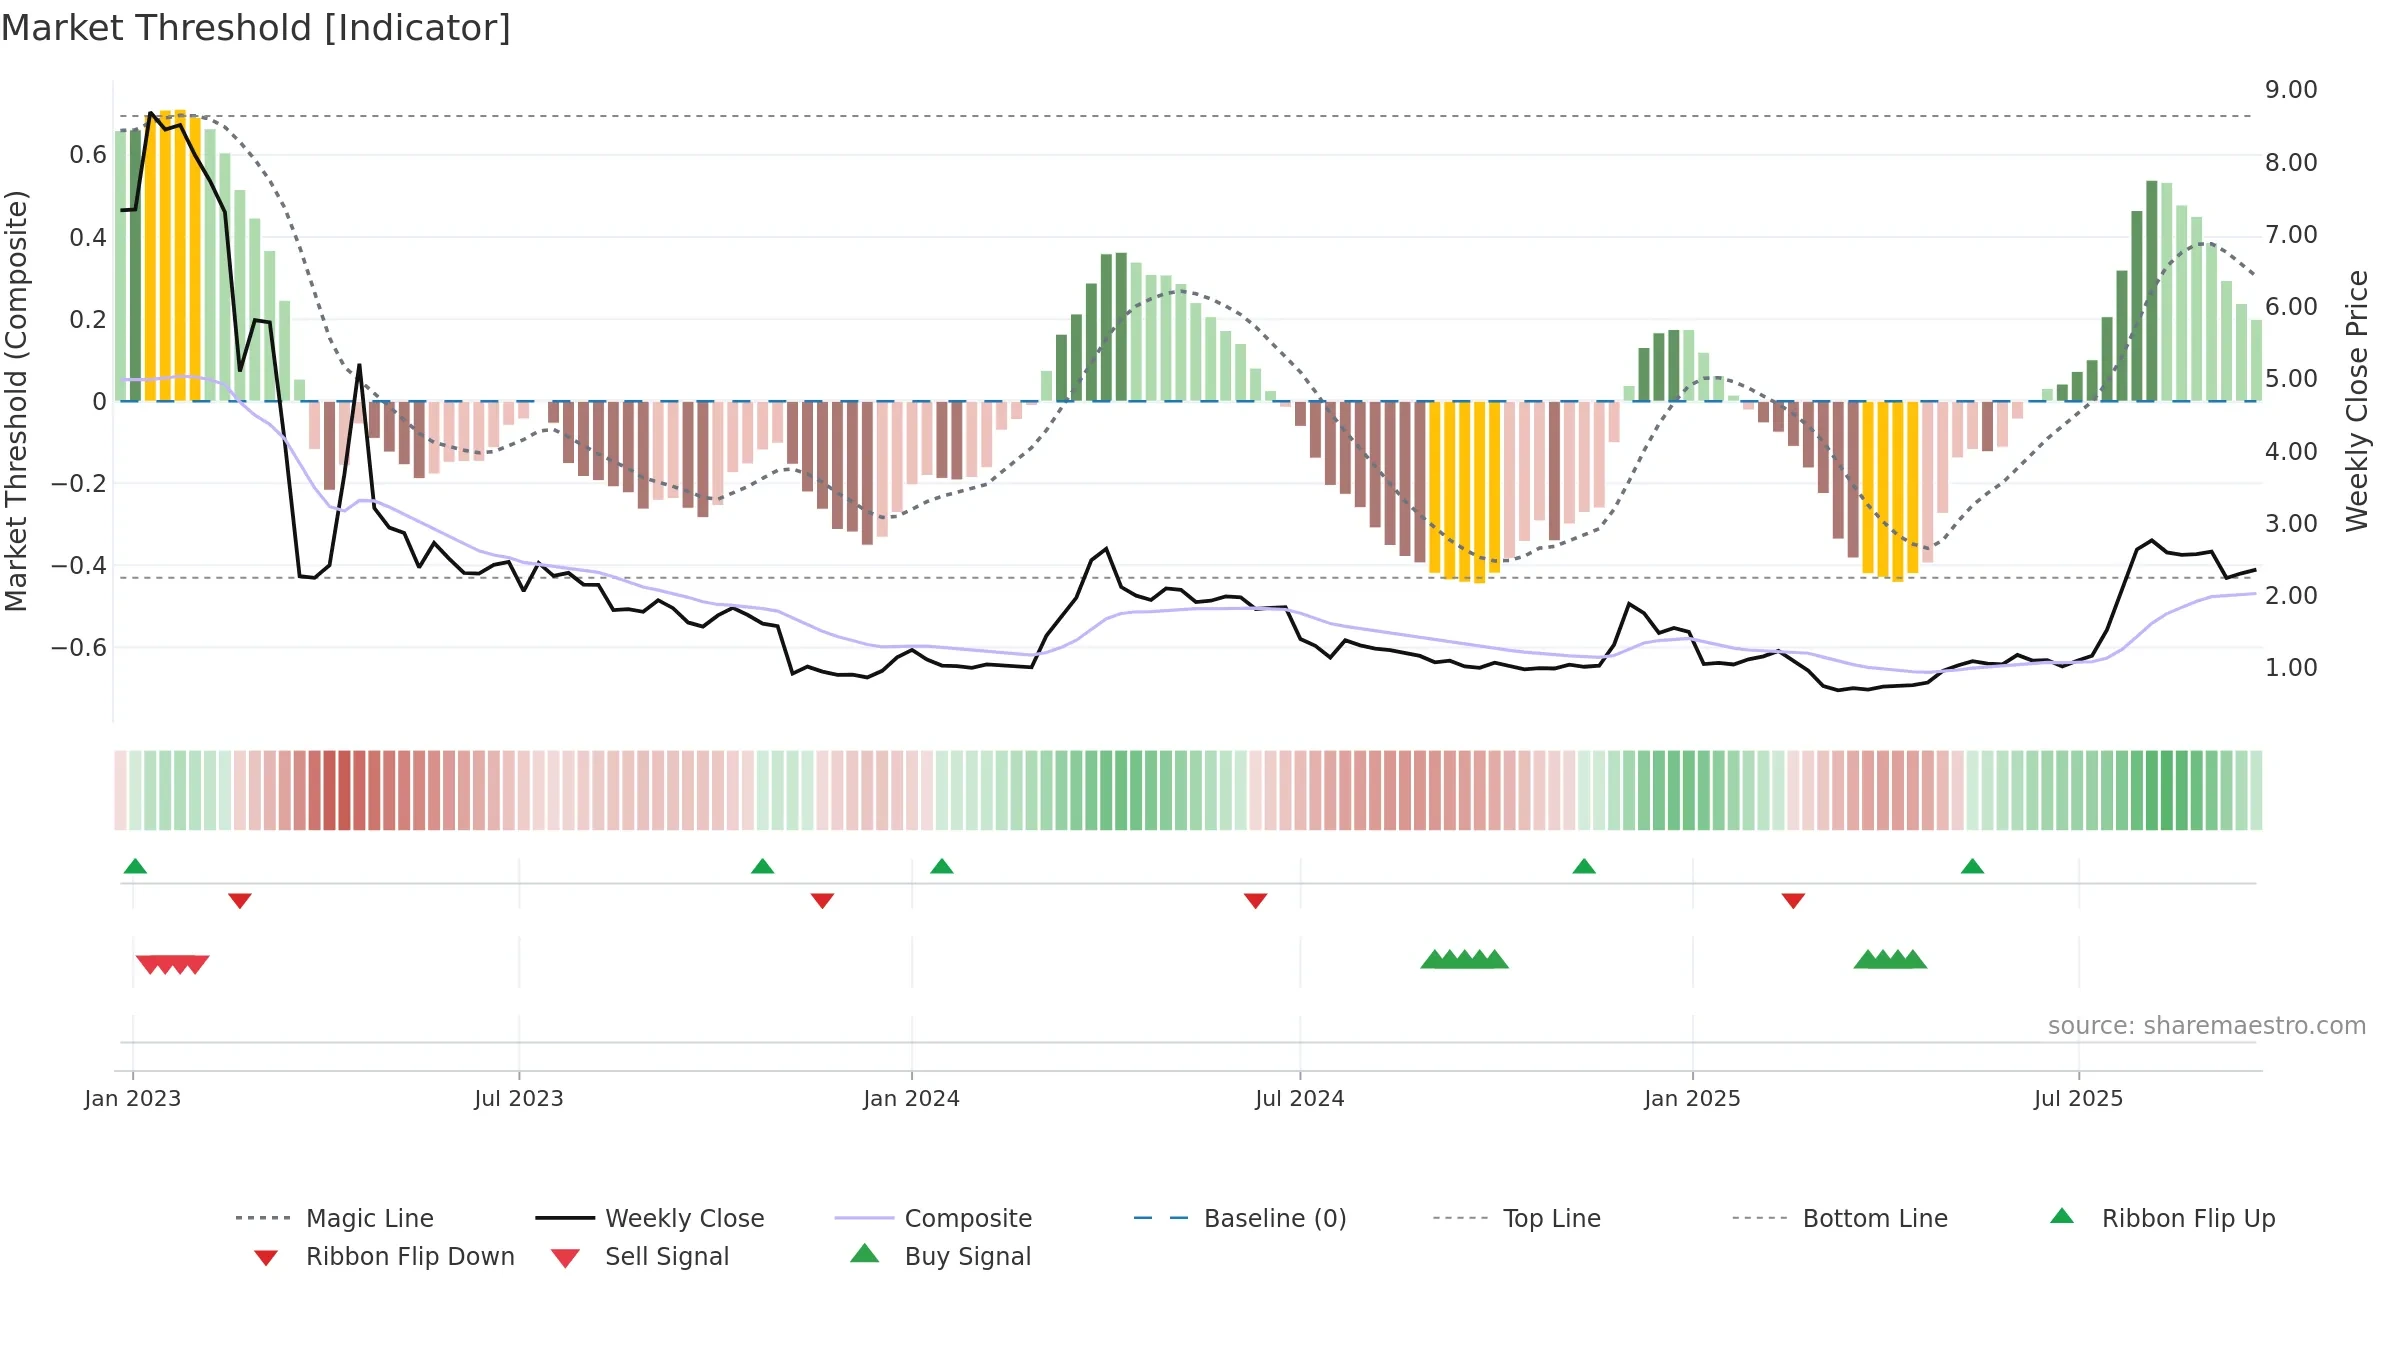This screenshot has width=2400, height=1350.
Task: Click the Jul 2025 x-axis label
Action: pyautogui.click(x=2079, y=1098)
